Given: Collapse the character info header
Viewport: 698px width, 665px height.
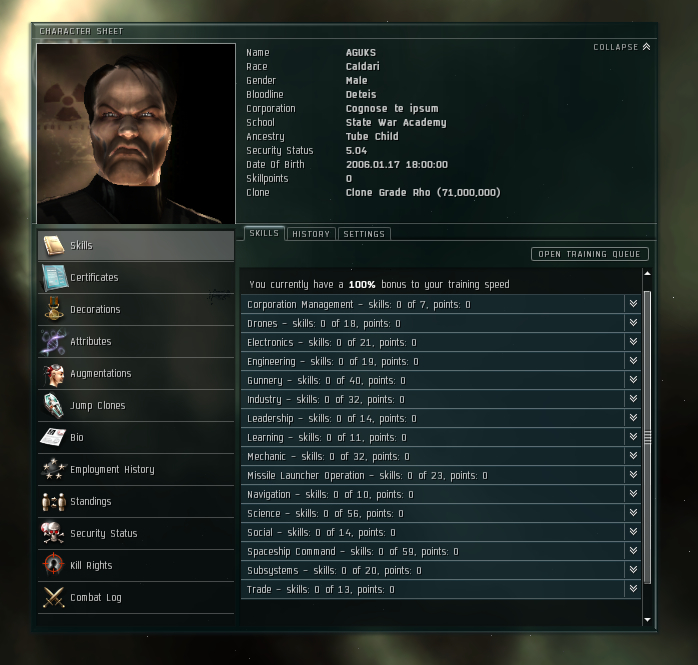Looking at the screenshot, I should point(621,47).
